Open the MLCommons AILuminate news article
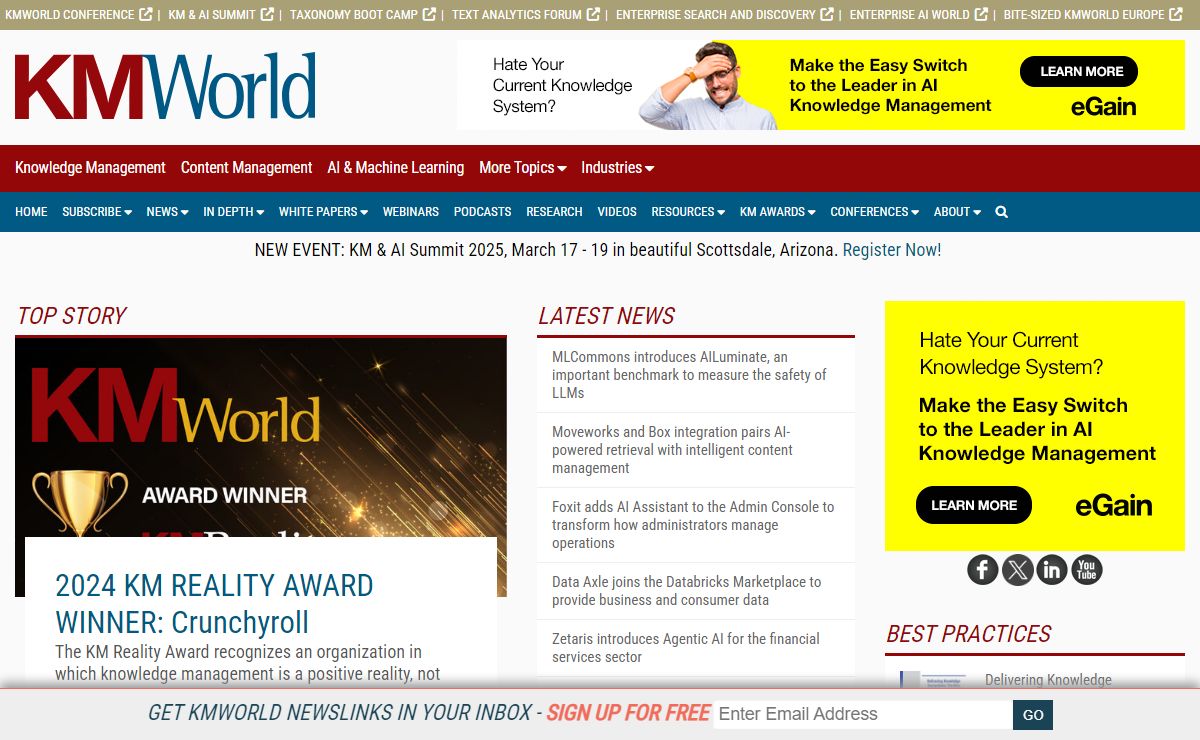The width and height of the screenshot is (1200, 740). [689, 375]
